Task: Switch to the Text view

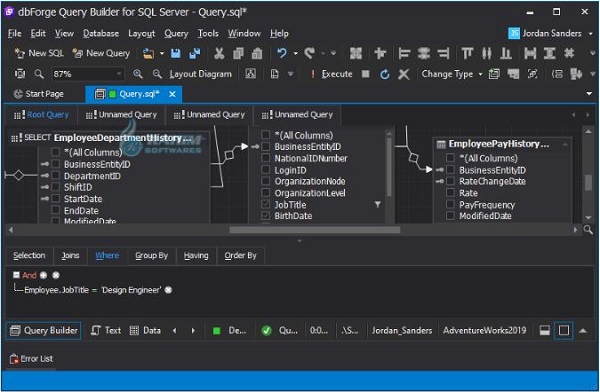Action: 106,330
